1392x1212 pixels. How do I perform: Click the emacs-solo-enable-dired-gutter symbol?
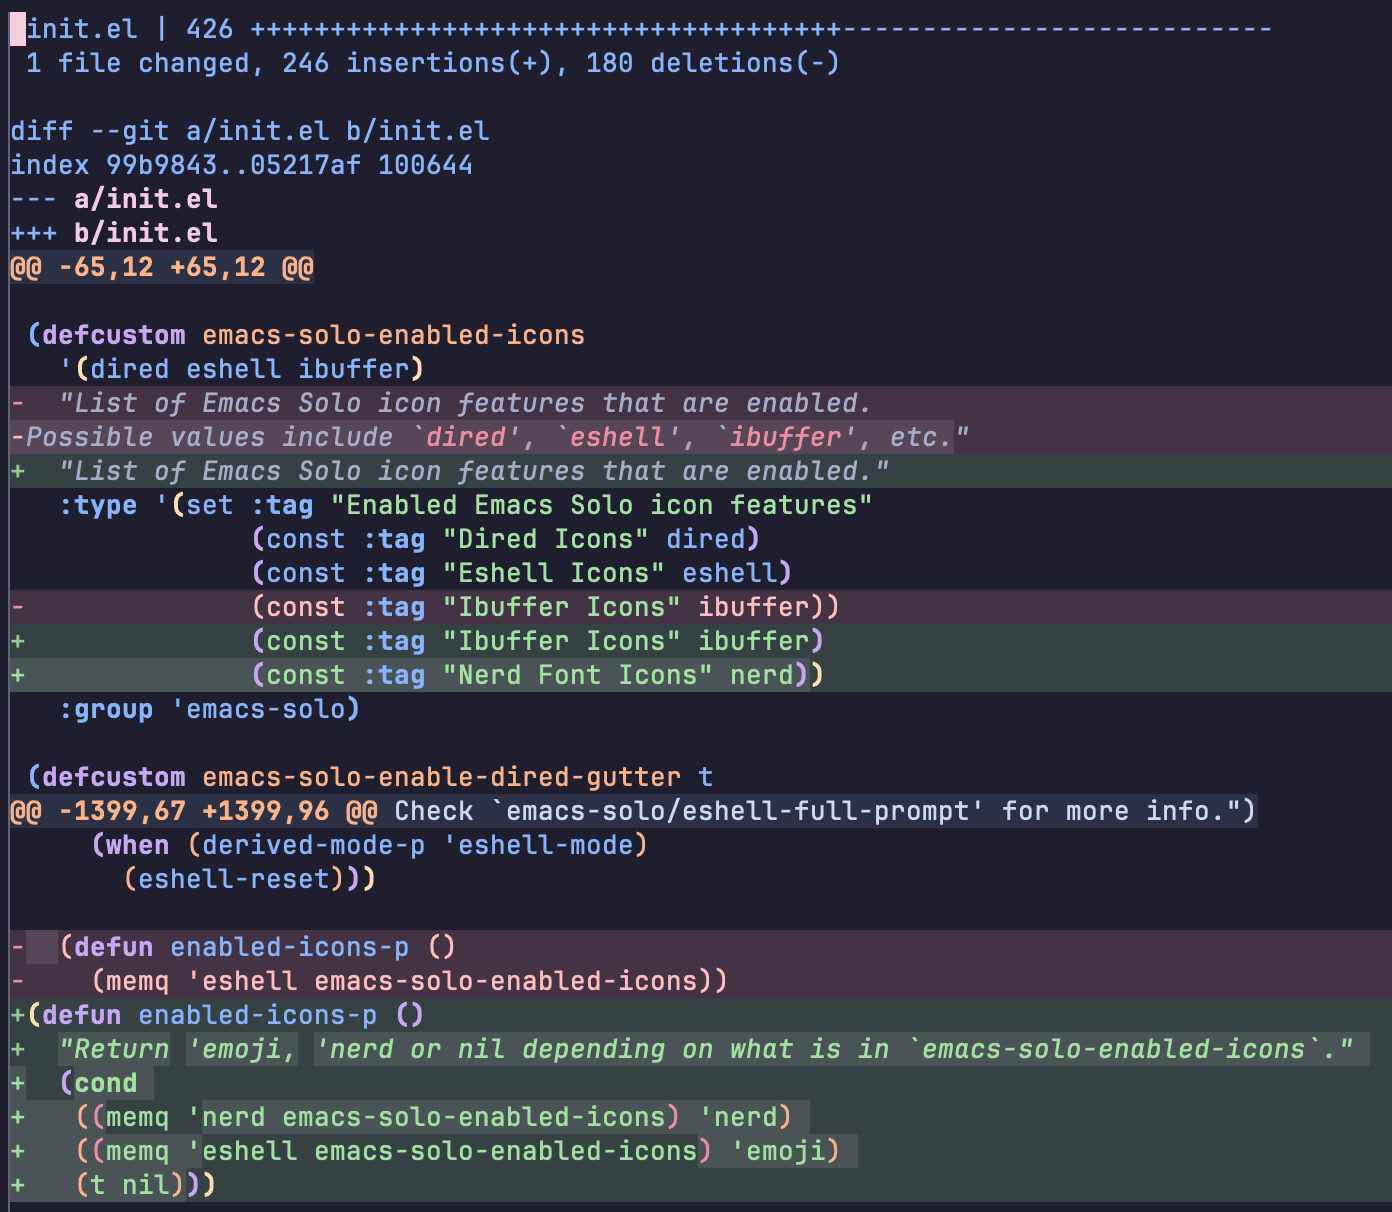[x=441, y=777]
